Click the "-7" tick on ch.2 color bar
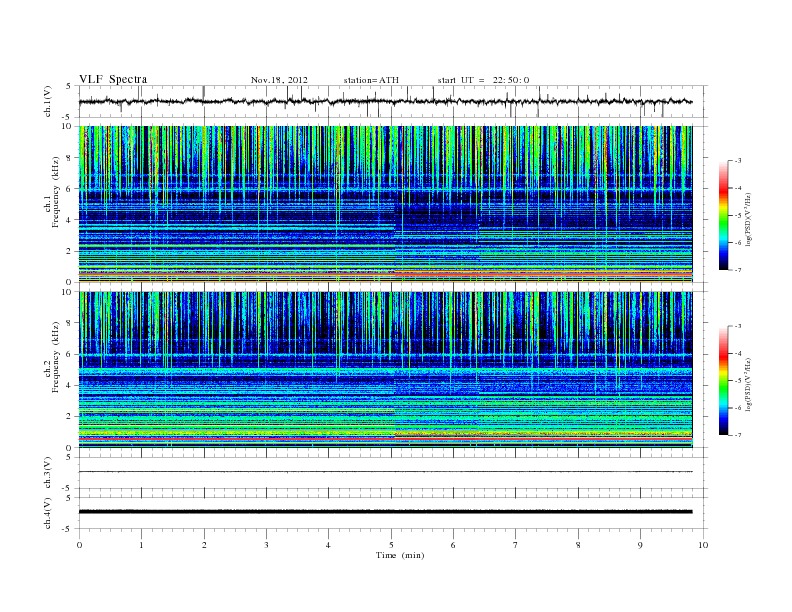The height and width of the screenshot is (612, 792). (738, 435)
